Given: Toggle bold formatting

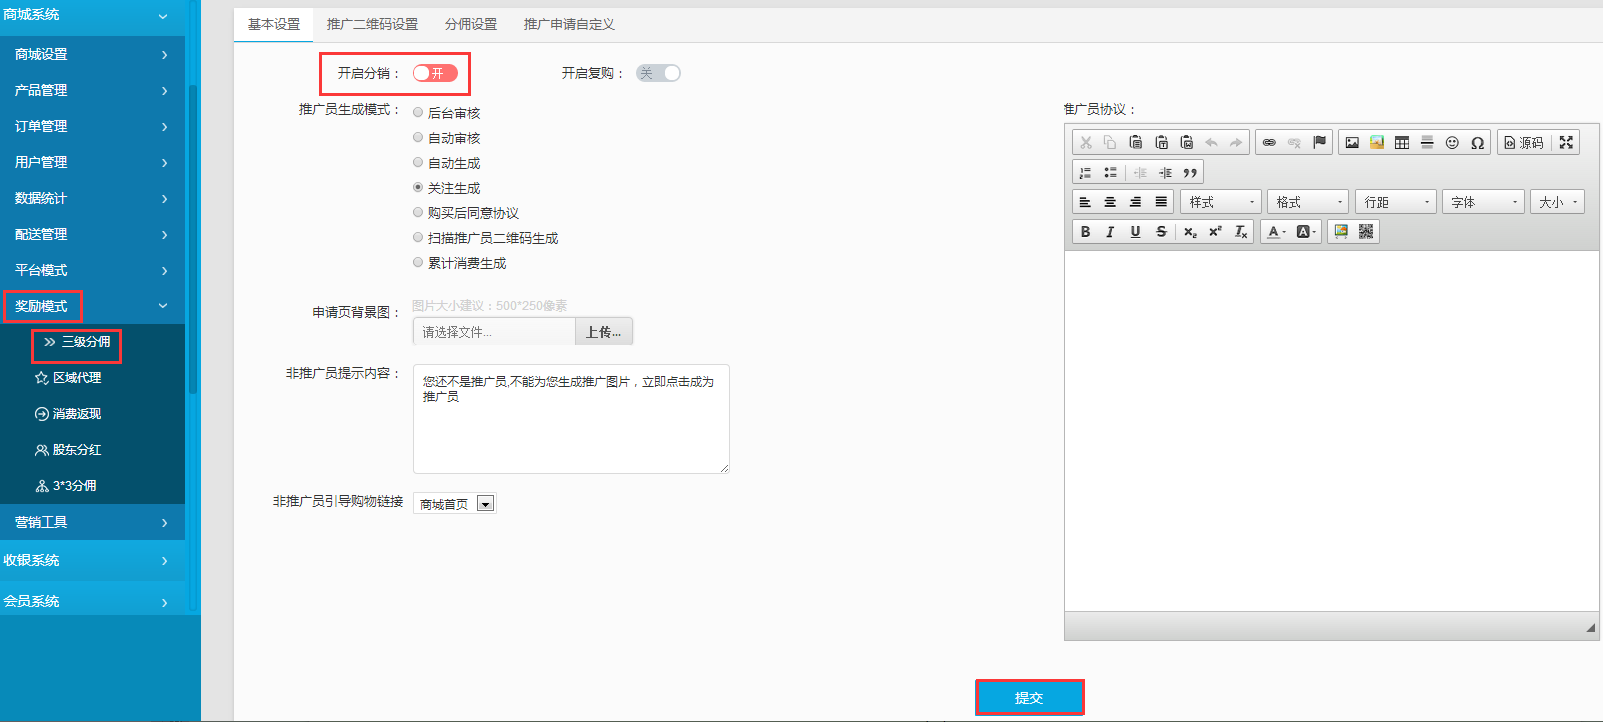Looking at the screenshot, I should pyautogui.click(x=1085, y=232).
